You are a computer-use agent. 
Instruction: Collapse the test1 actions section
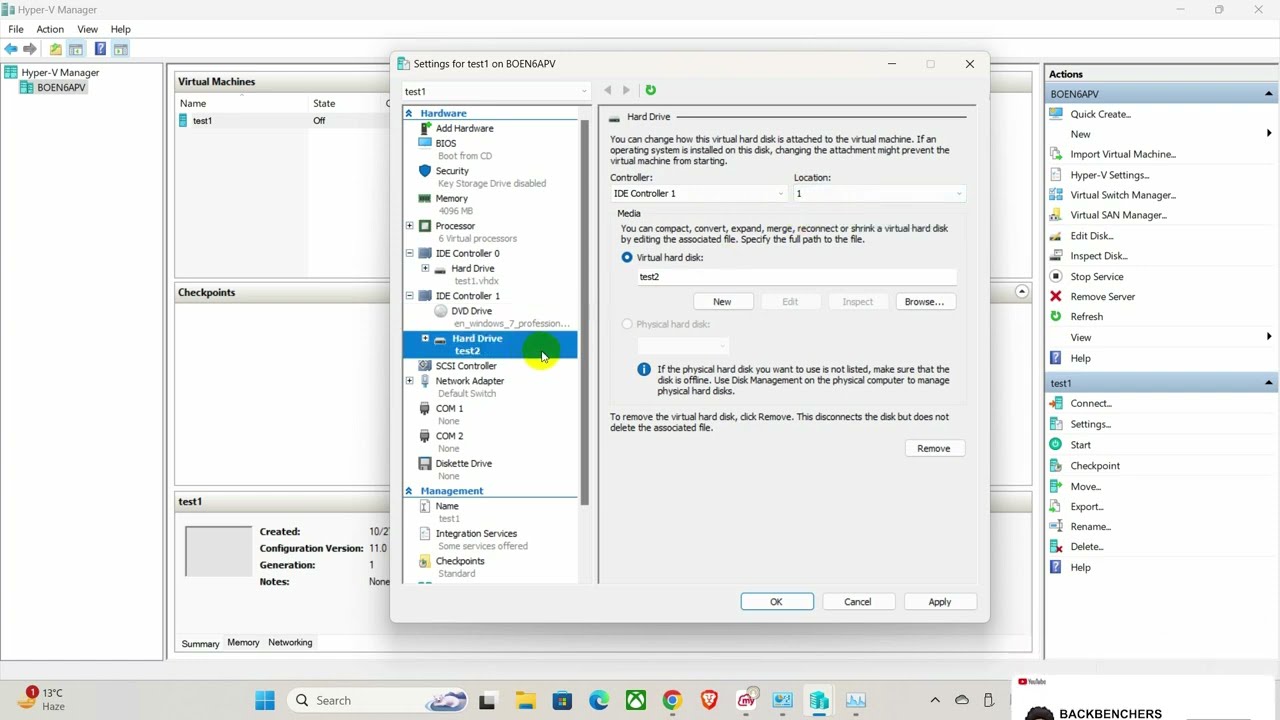(1268, 383)
